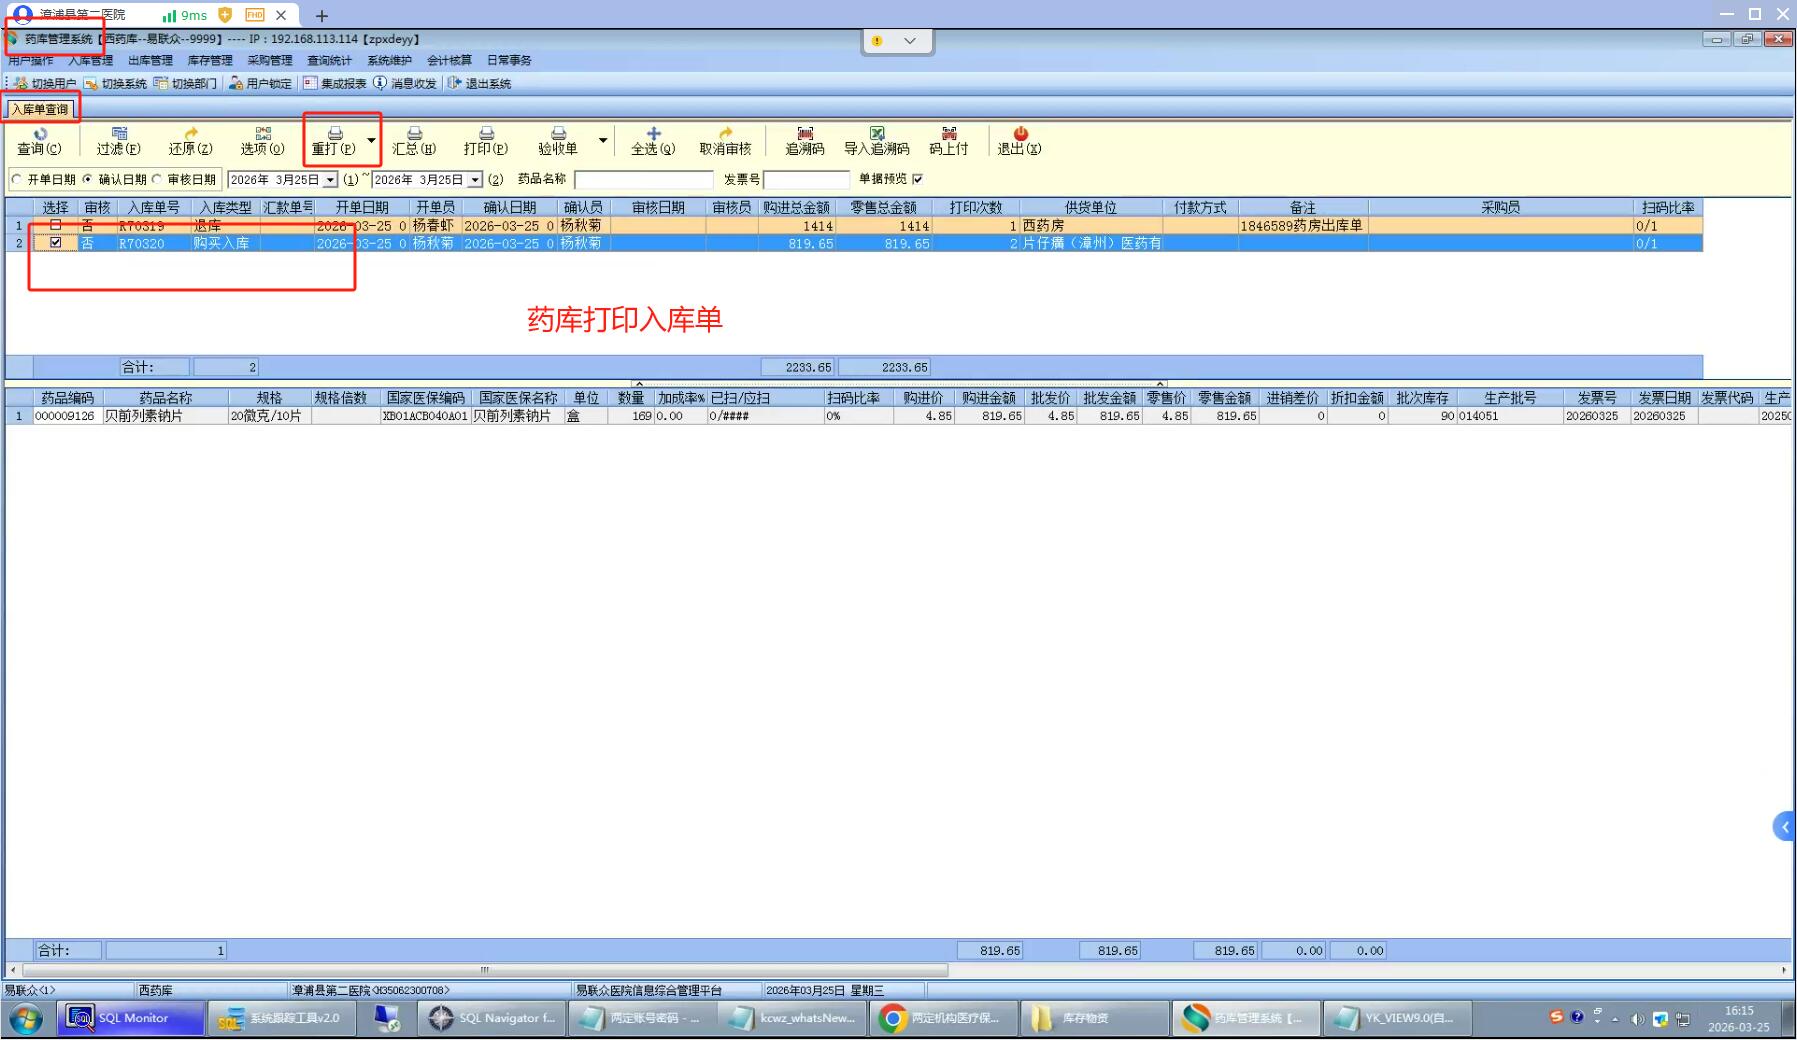
Task: Click 切换用户 switch user
Action: [x=45, y=83]
